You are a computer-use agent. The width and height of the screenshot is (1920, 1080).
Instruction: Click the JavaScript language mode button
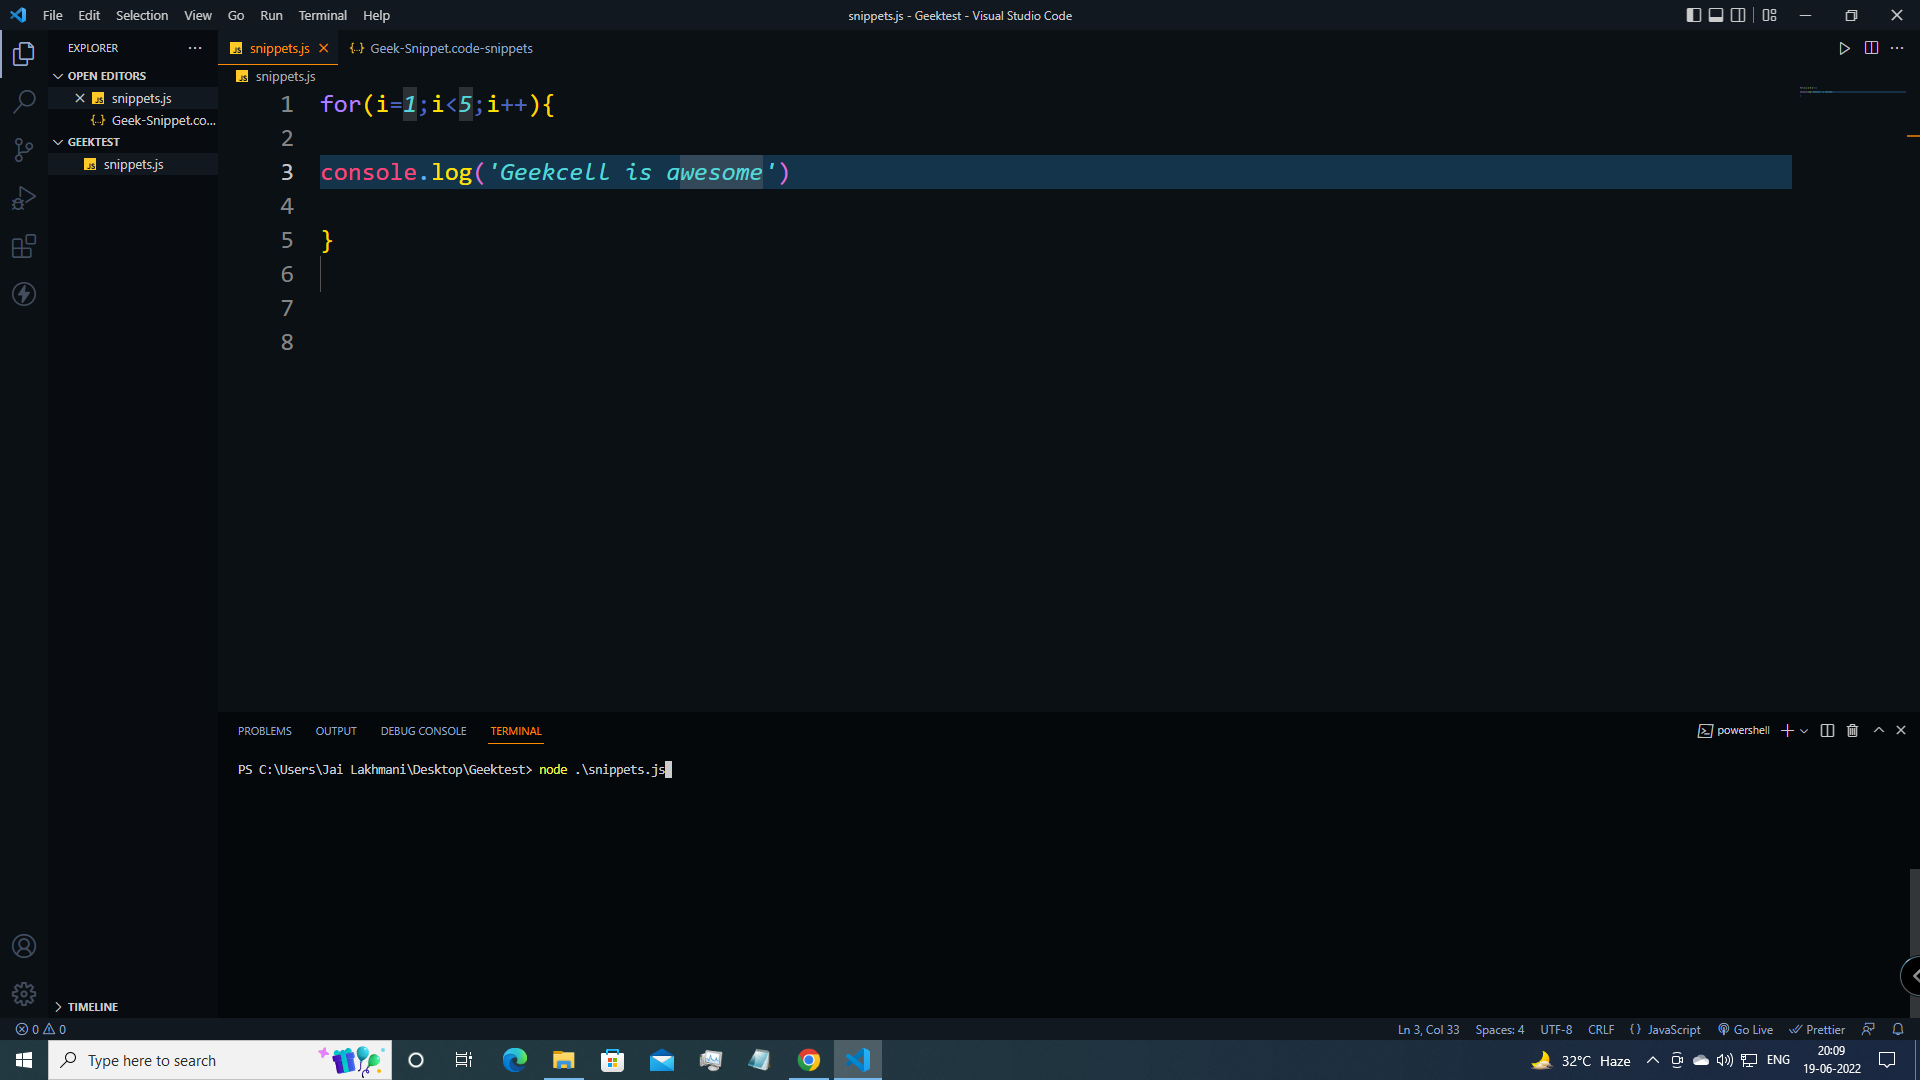tap(1665, 1029)
